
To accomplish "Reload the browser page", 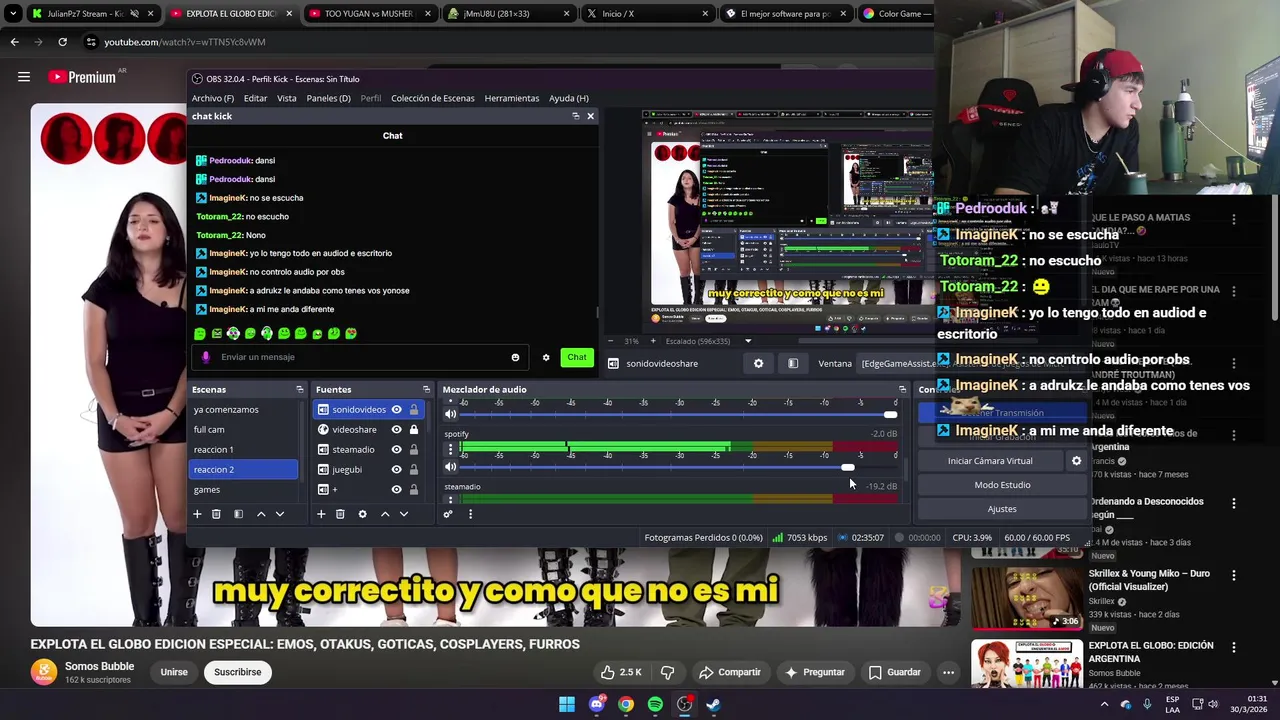I will click(x=62, y=42).
